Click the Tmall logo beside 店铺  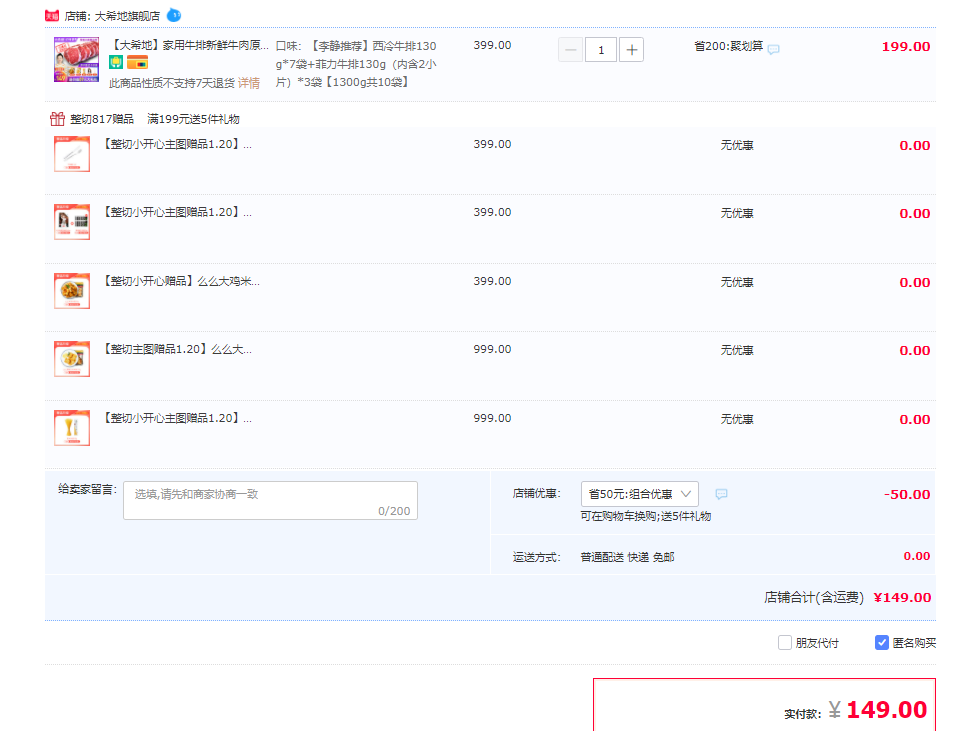click(52, 16)
